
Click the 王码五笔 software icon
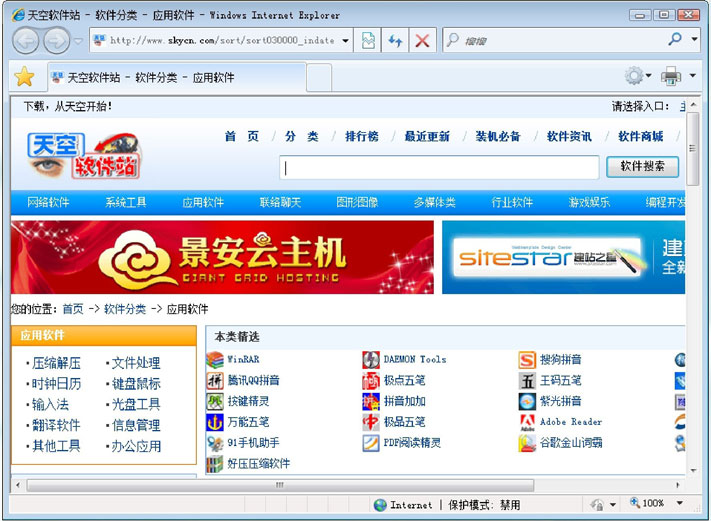527,381
